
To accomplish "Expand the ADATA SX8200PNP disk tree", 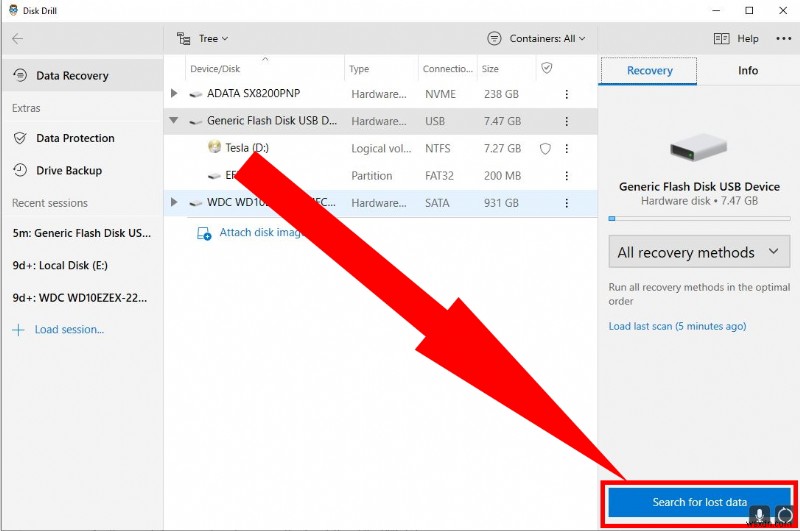I will coord(174,94).
